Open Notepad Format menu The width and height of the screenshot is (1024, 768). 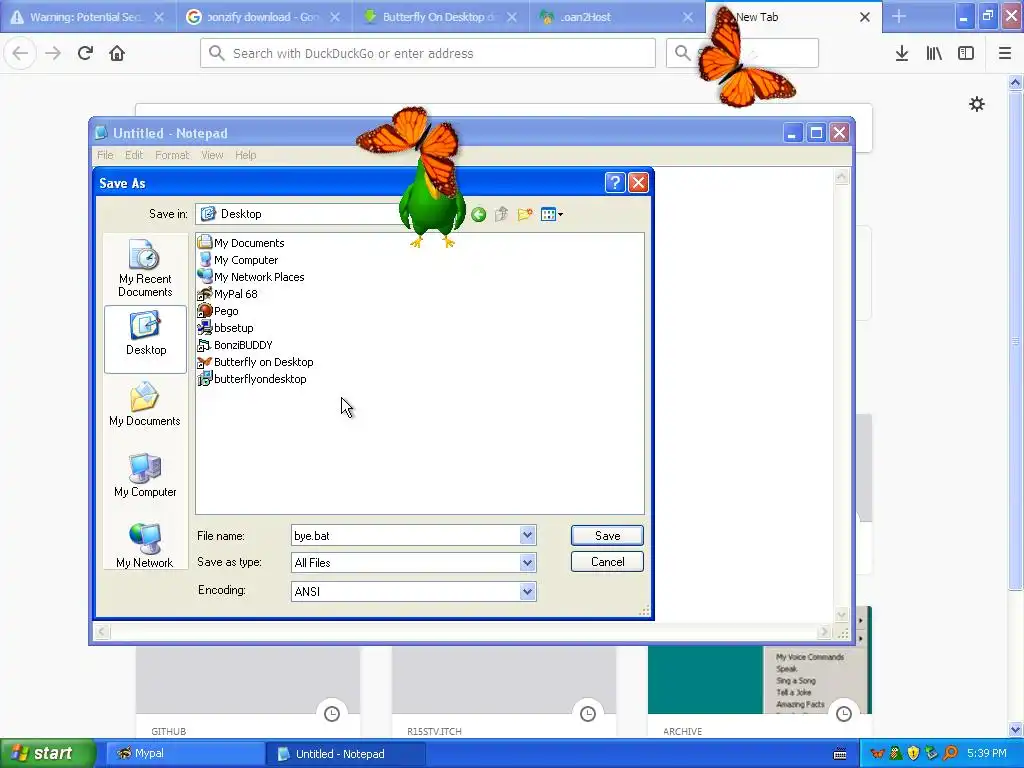[172, 155]
